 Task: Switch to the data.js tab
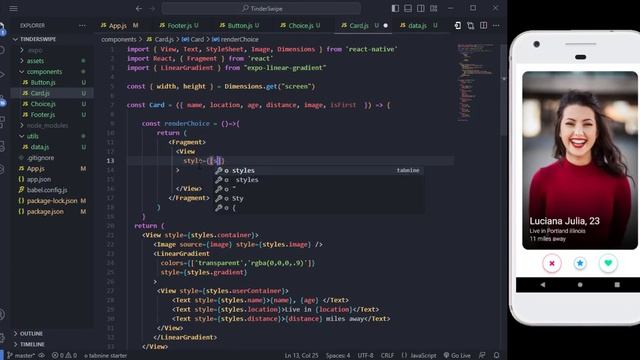[x=417, y=25]
